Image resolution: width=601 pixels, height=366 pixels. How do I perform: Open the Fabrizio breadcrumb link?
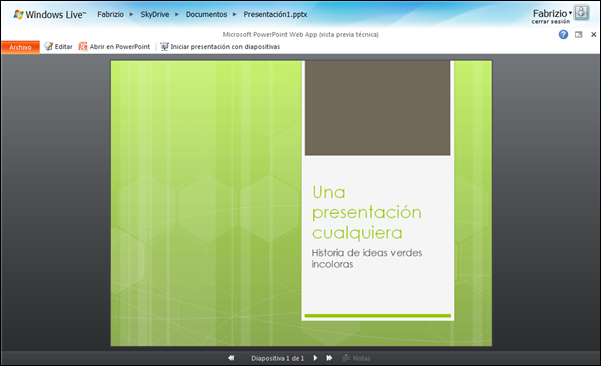tap(110, 14)
